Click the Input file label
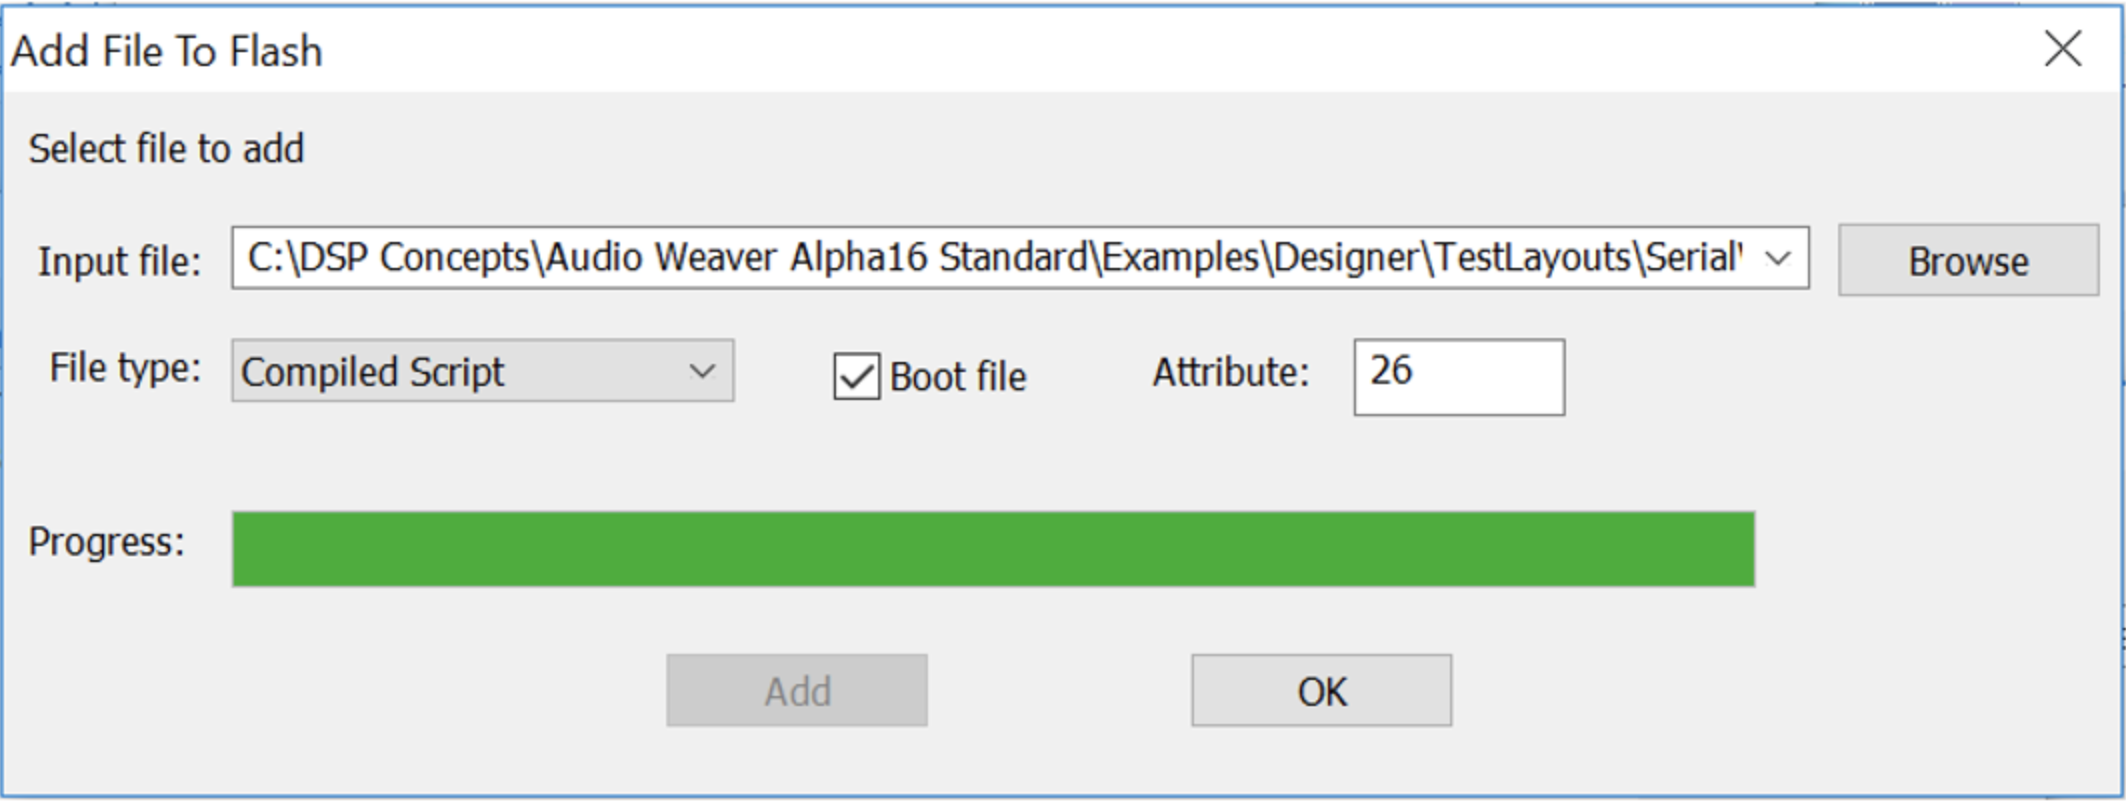 click(119, 262)
